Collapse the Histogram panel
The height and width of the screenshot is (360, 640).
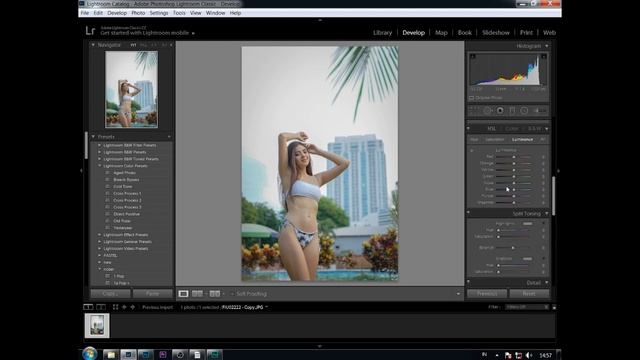tap(547, 46)
